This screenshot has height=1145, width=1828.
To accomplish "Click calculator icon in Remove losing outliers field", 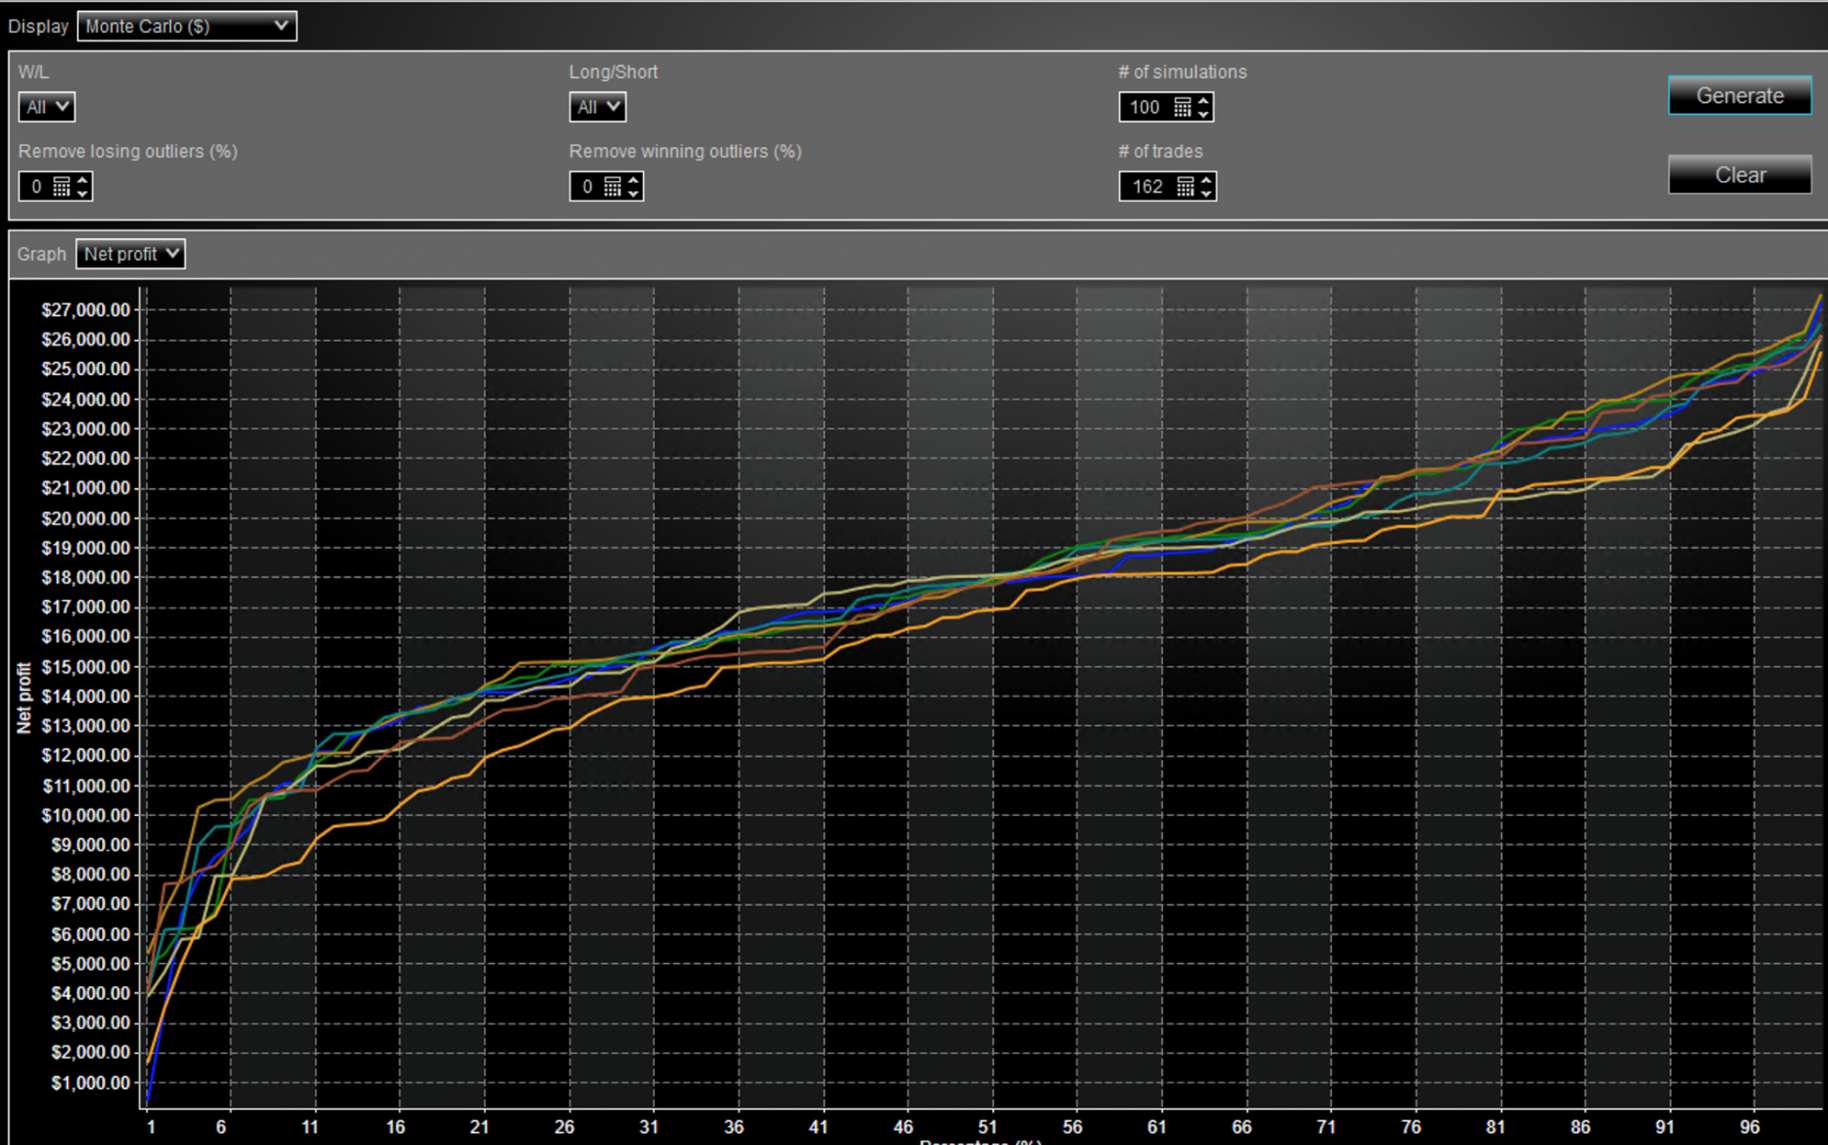I will [x=61, y=186].
